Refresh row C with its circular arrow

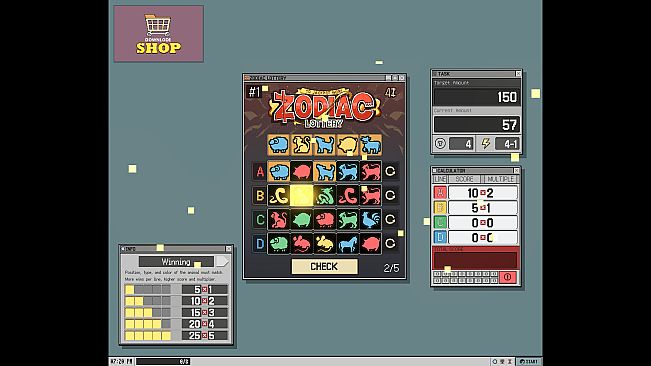coord(390,219)
